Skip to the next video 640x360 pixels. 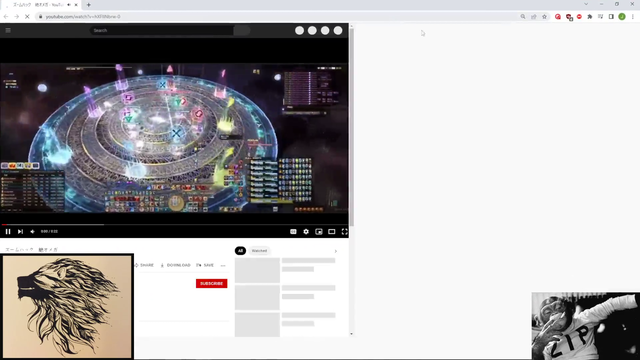coord(20,231)
